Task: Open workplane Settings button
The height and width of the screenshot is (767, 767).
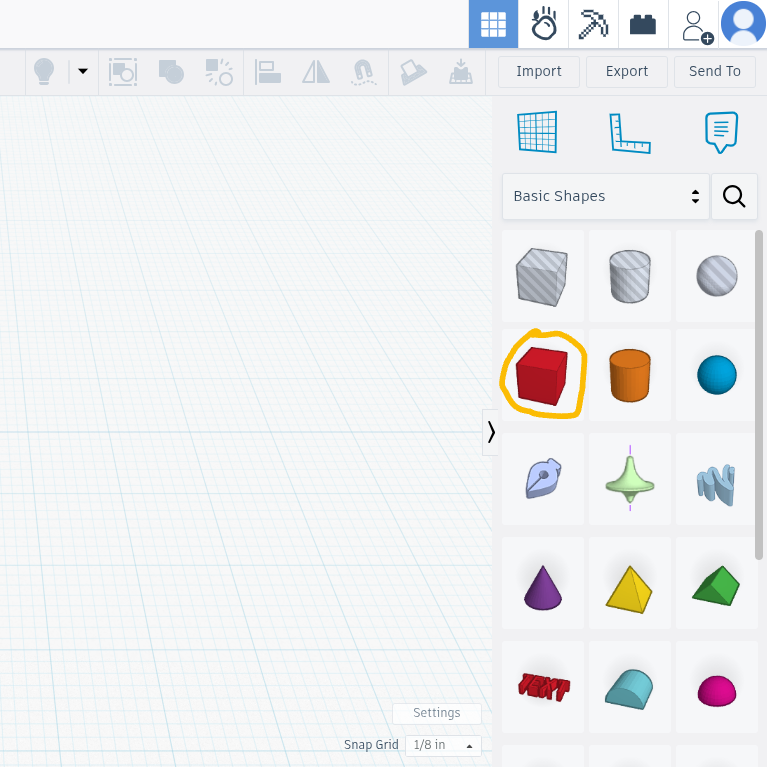Action: [x=437, y=713]
